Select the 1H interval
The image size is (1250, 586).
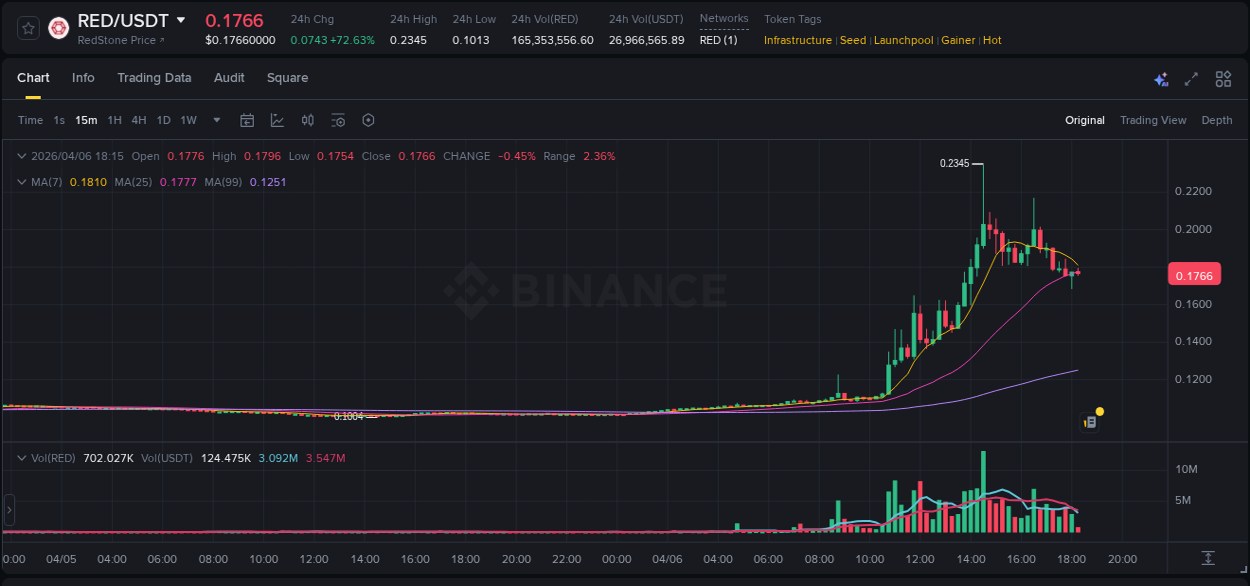click(114, 120)
